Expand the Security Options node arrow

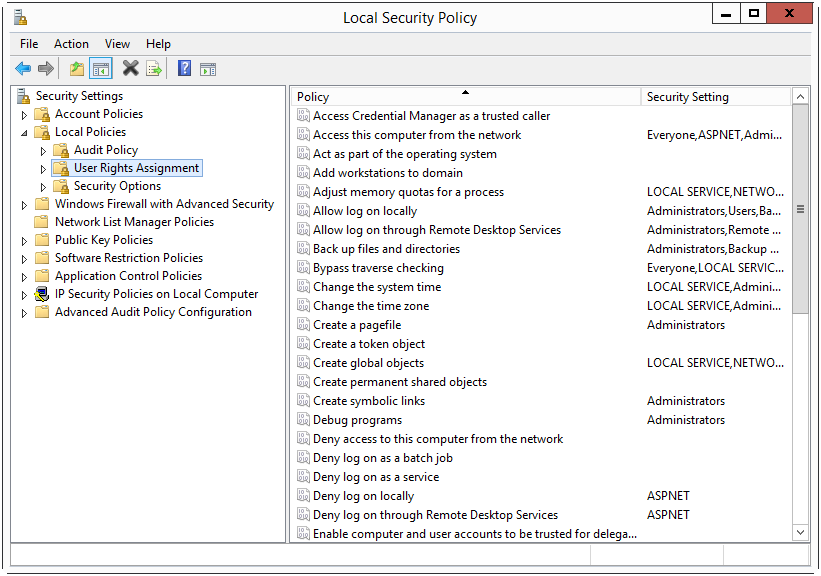[x=43, y=187]
